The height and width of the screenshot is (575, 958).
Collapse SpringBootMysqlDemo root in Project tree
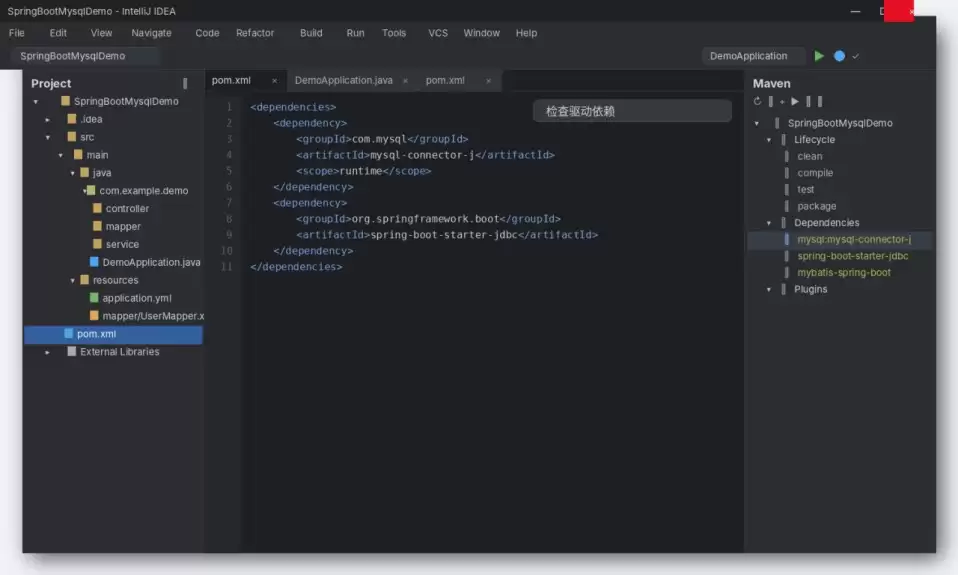point(35,101)
